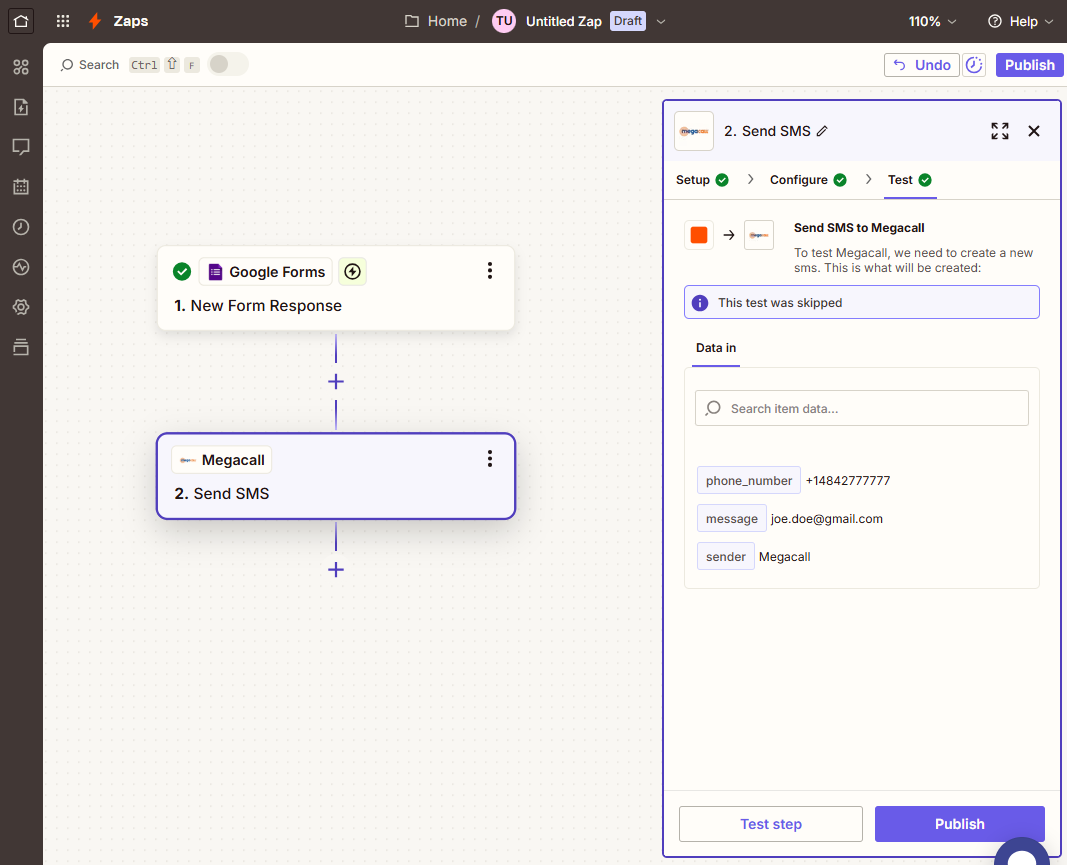Open Google Forms step three-dot menu
1067x865 pixels.
pyautogui.click(x=489, y=271)
